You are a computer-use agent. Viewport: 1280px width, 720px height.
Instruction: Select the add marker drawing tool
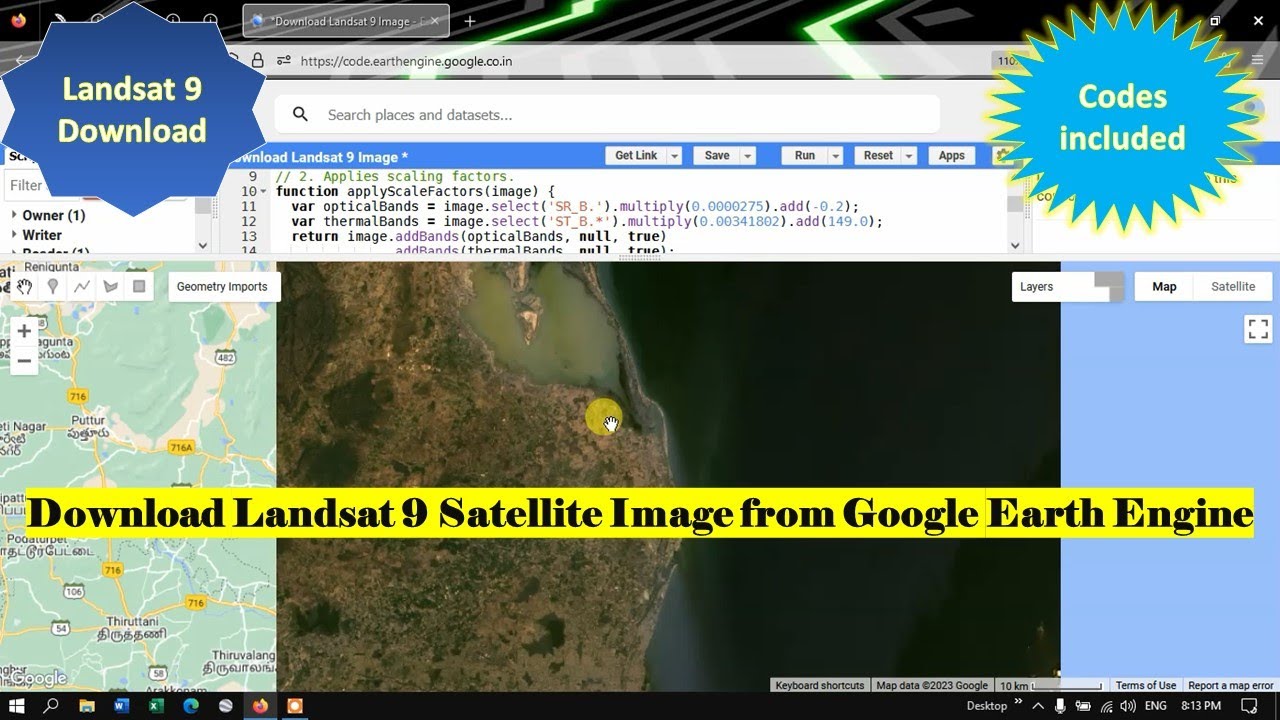[53, 287]
